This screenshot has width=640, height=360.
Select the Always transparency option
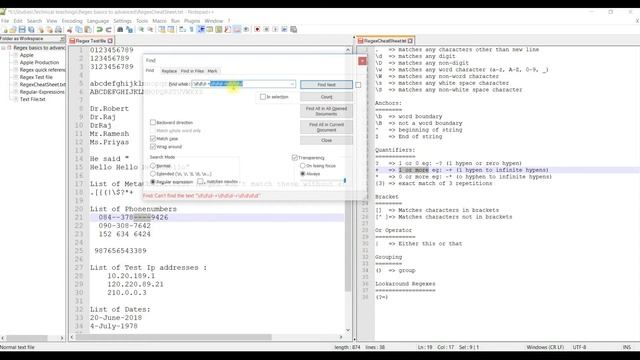click(302, 174)
